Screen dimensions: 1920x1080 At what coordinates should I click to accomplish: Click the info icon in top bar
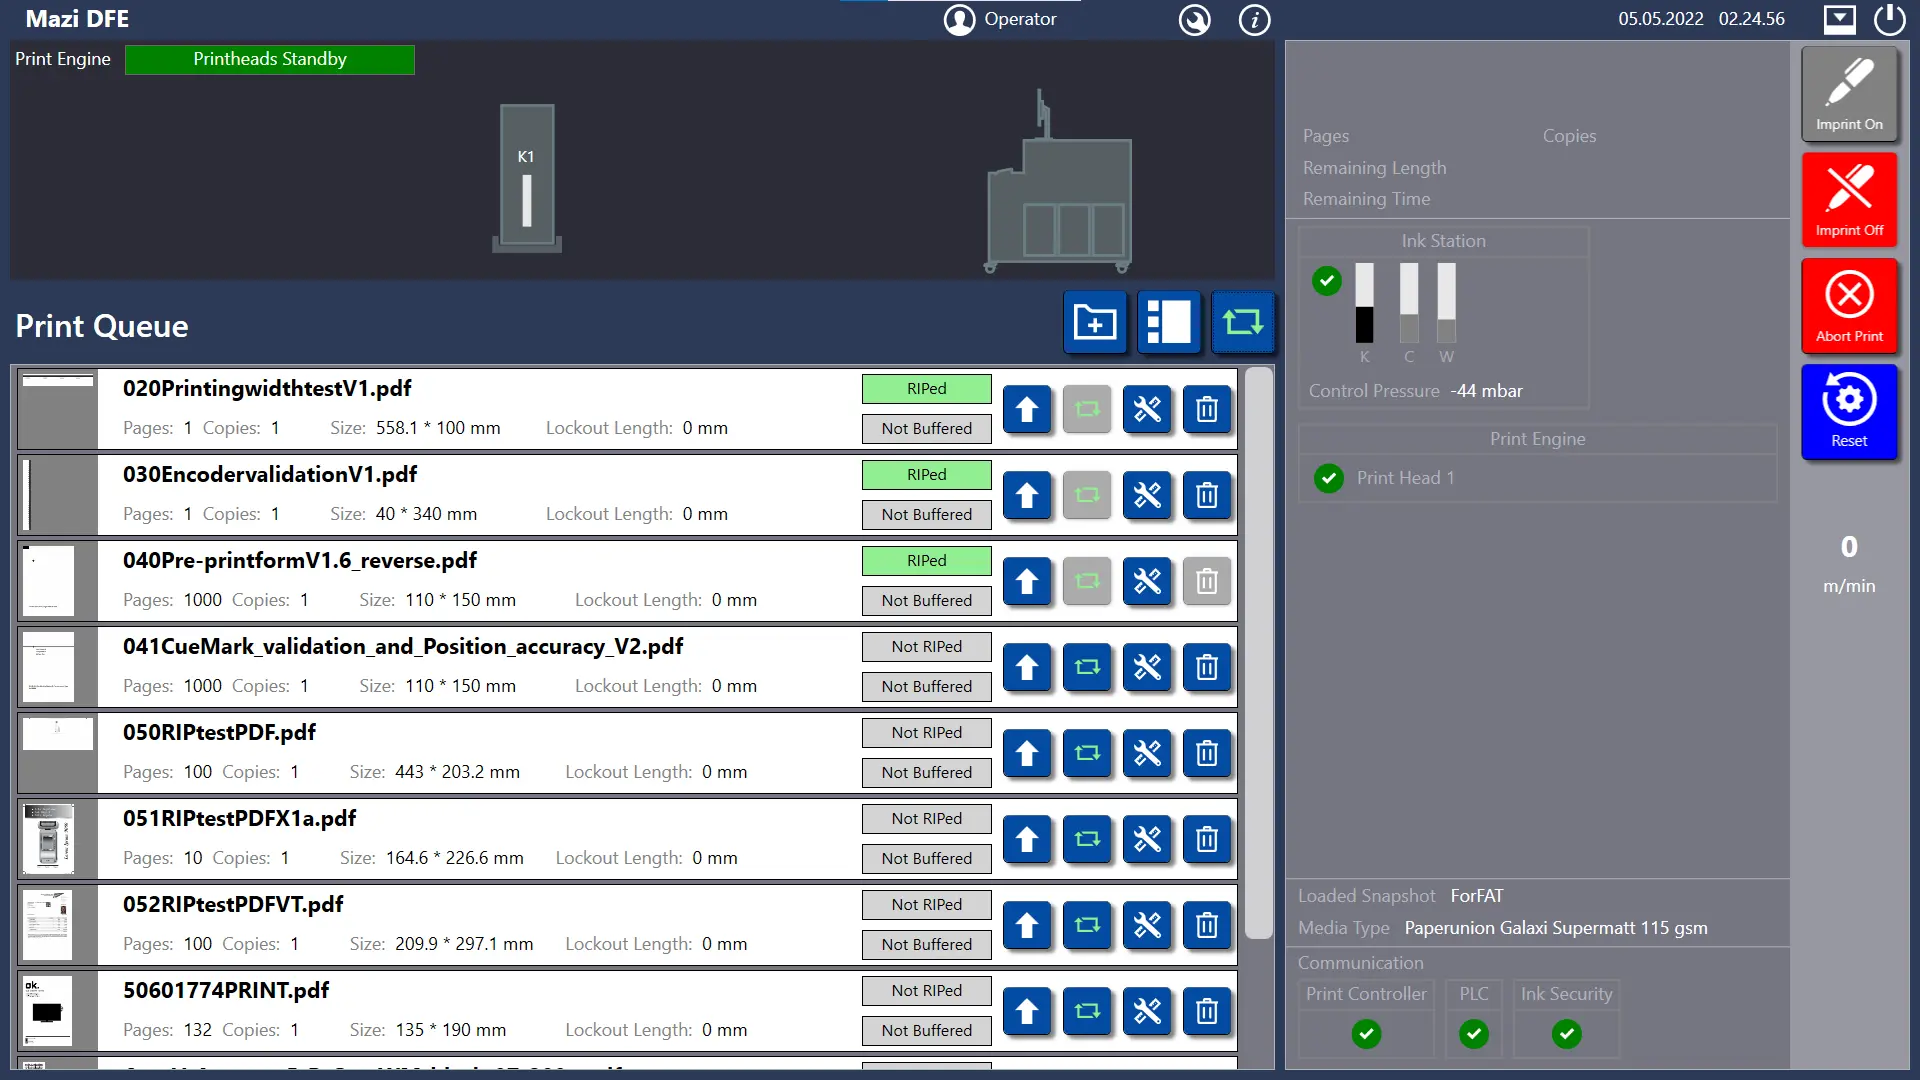[x=1254, y=19]
